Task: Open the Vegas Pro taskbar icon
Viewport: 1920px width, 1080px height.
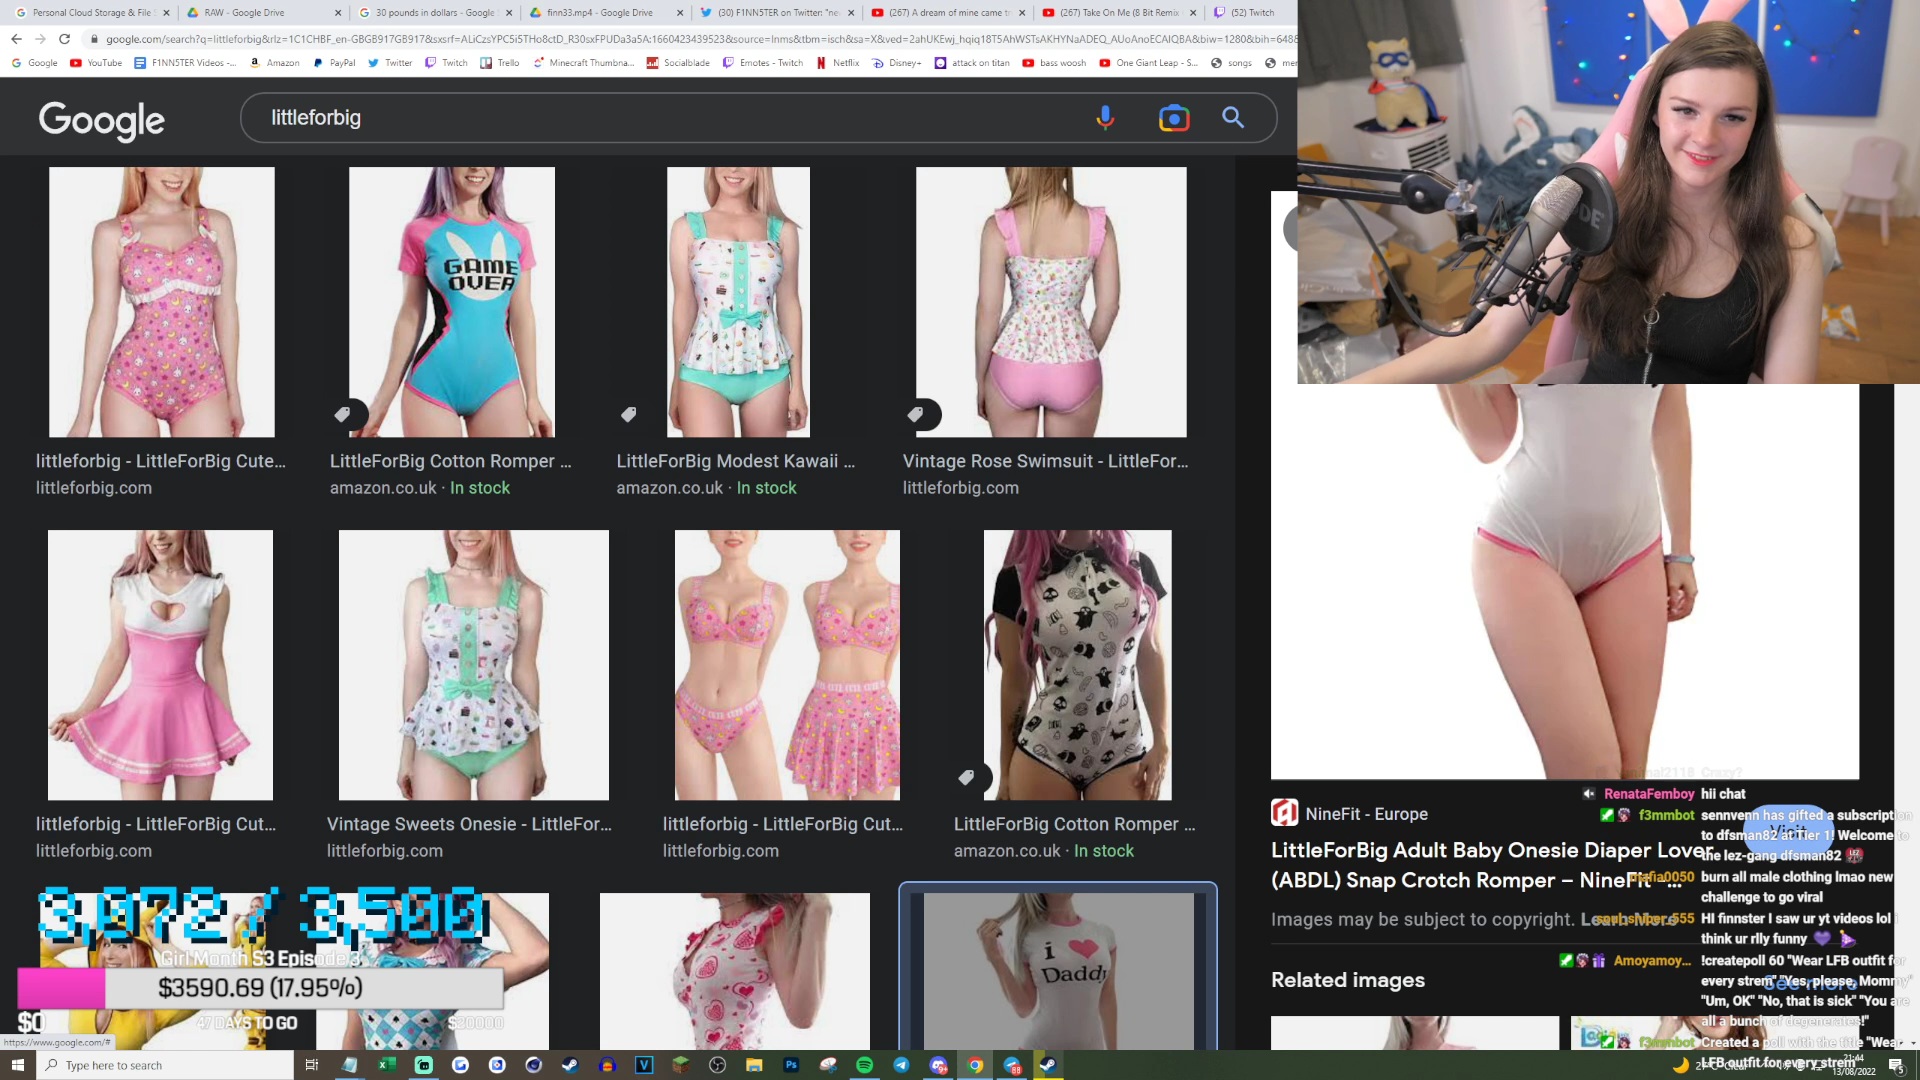Action: click(644, 1065)
